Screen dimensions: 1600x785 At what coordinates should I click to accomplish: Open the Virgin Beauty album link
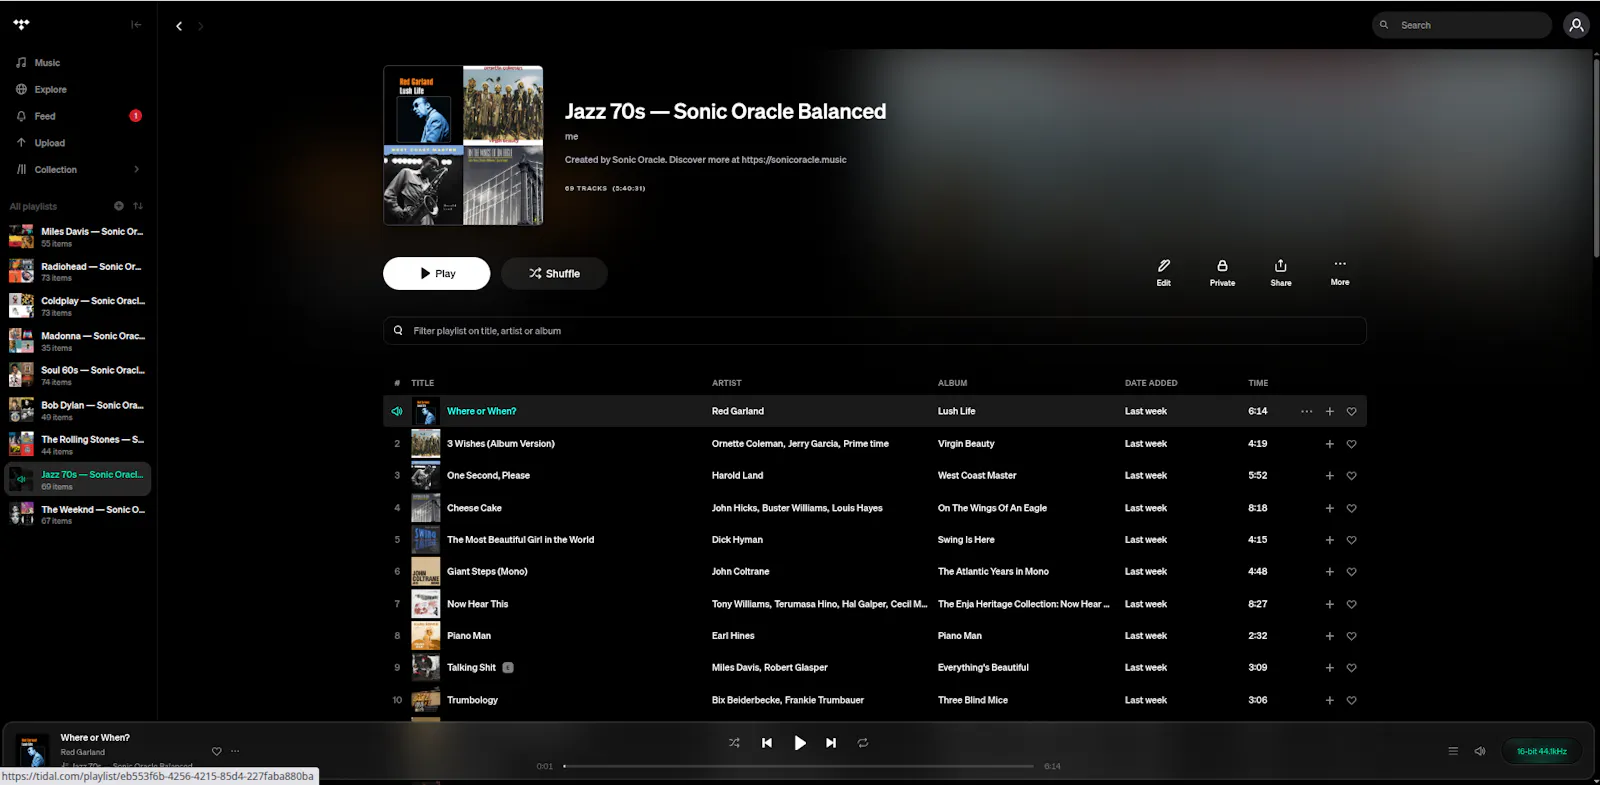(x=966, y=444)
